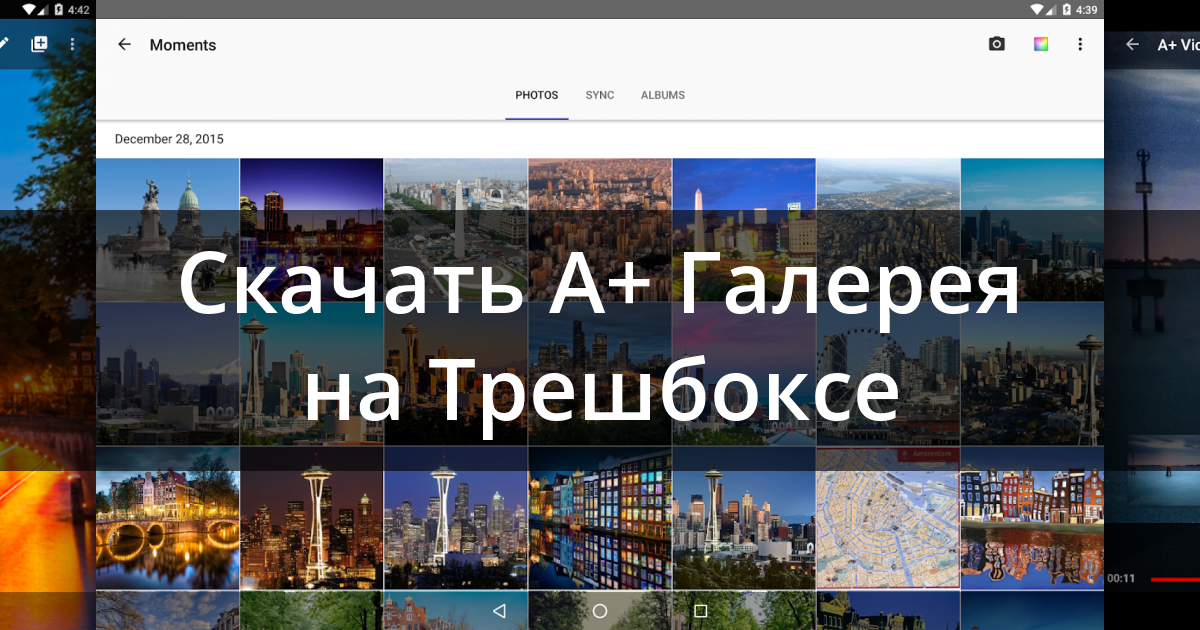Seek the red video progress bar
Image resolution: width=1200 pixels, height=630 pixels.
[1175, 578]
